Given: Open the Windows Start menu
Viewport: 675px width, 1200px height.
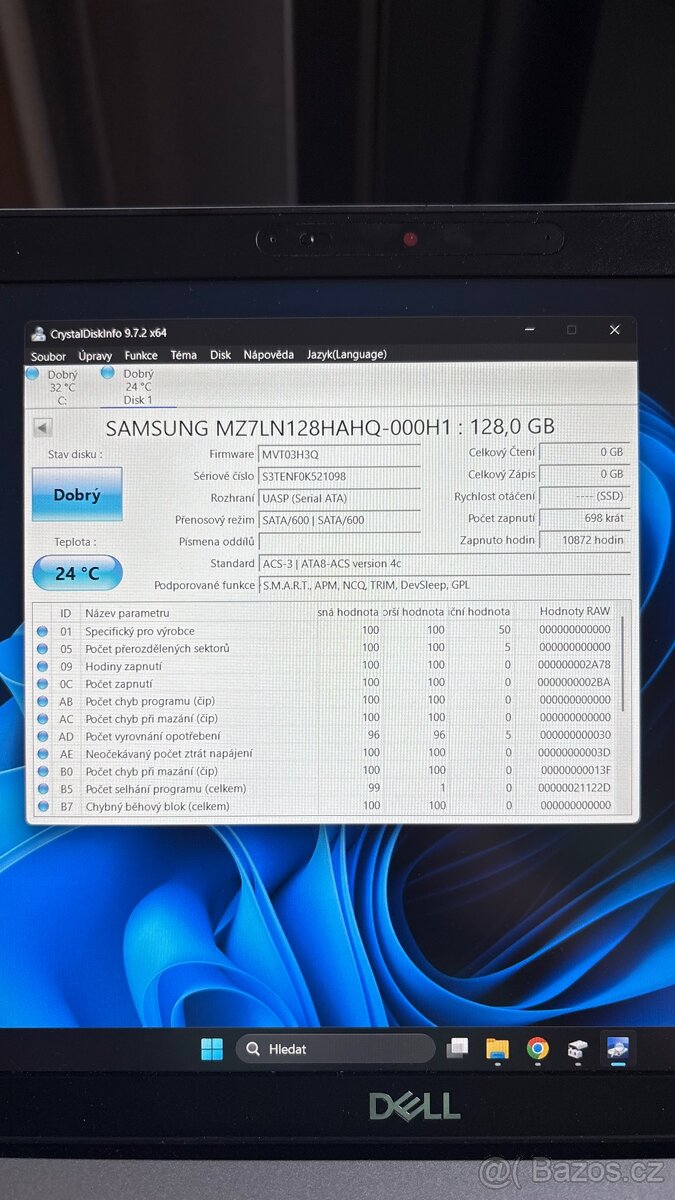Looking at the screenshot, I should [212, 1049].
